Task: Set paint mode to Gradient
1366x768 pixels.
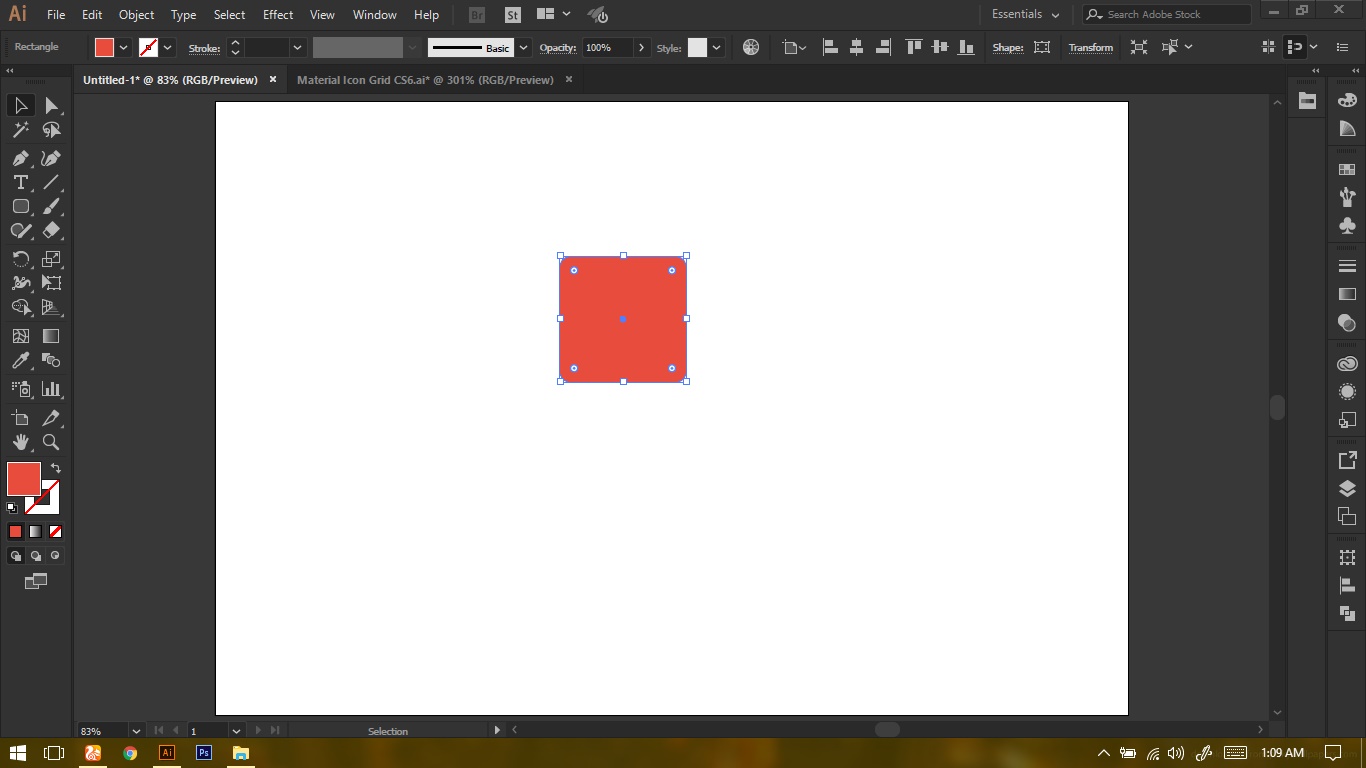Action: [35, 532]
